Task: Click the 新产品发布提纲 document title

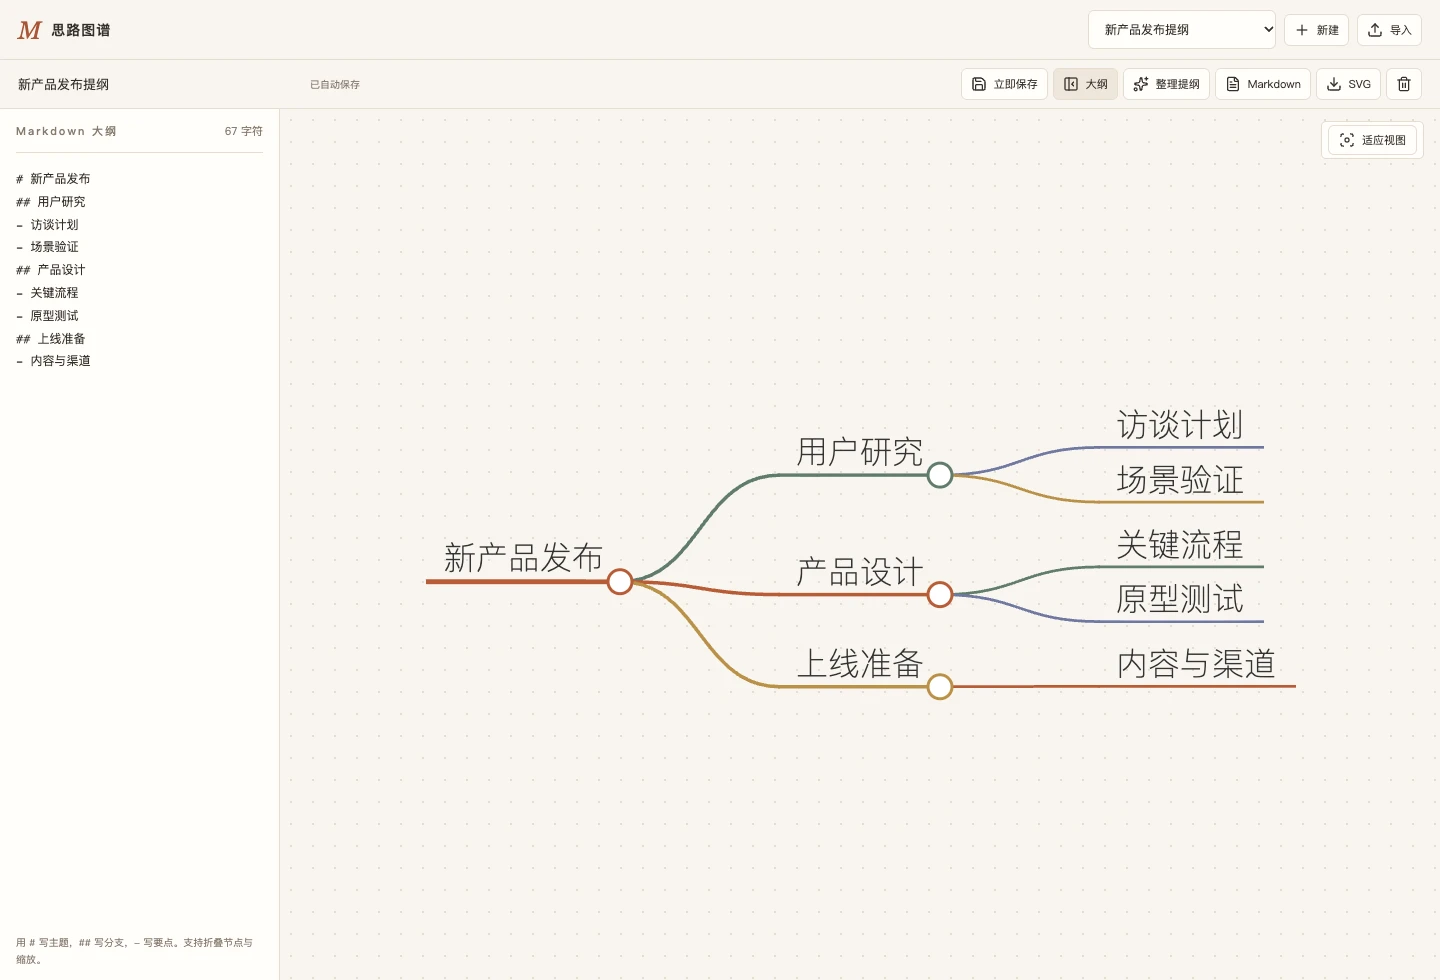Action: coord(64,84)
